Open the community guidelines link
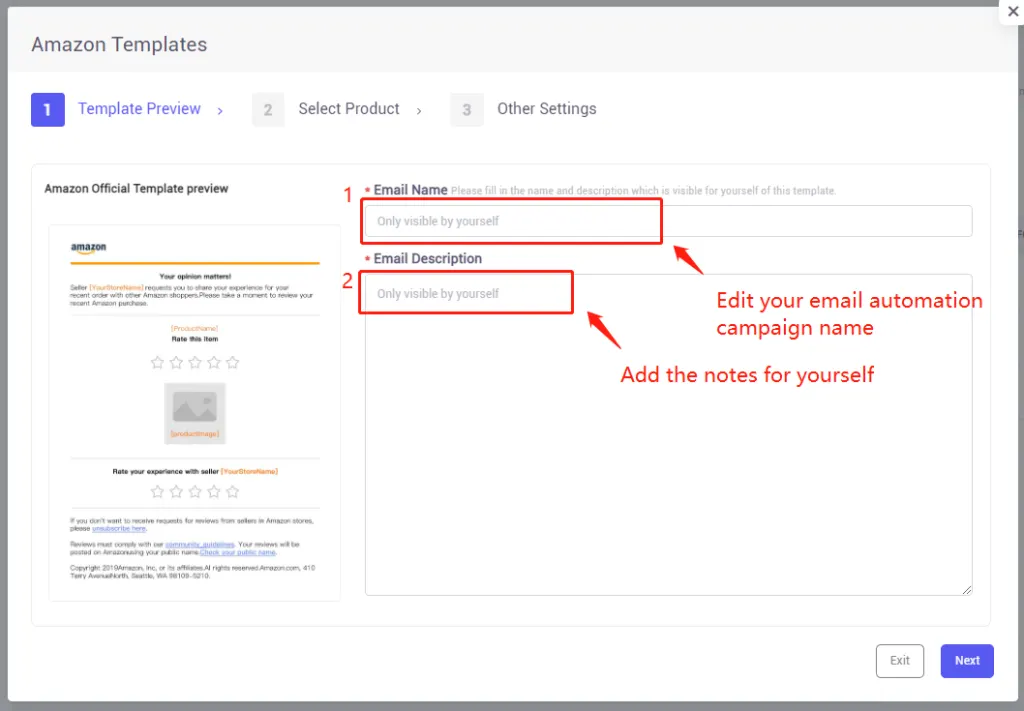 [200, 545]
